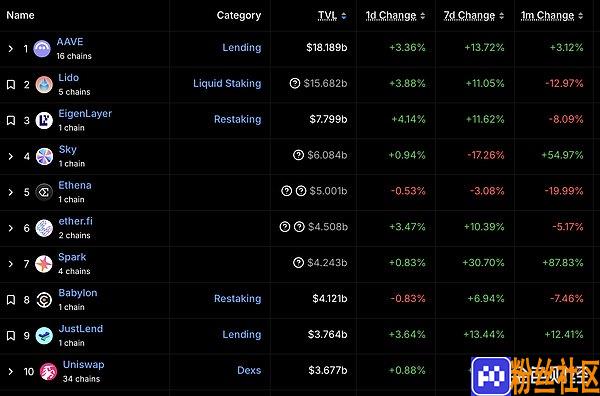
Task: Click the Lido protocol logo icon
Action: [x=44, y=85]
